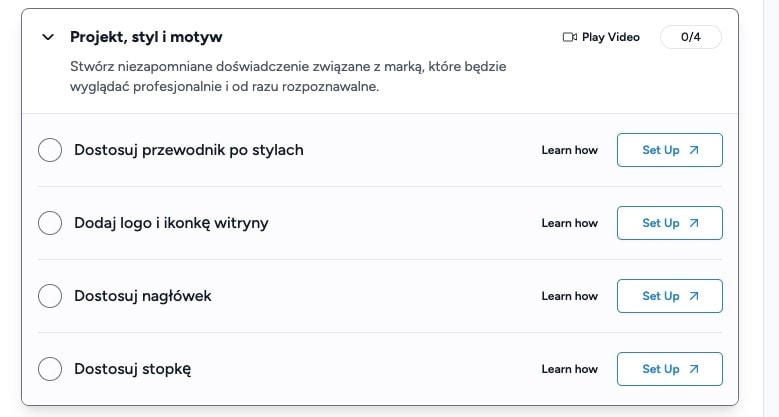Image resolution: width=779 pixels, height=417 pixels.
Task: Click the Projekt, styl i motyw heading text
Action: coord(146,37)
